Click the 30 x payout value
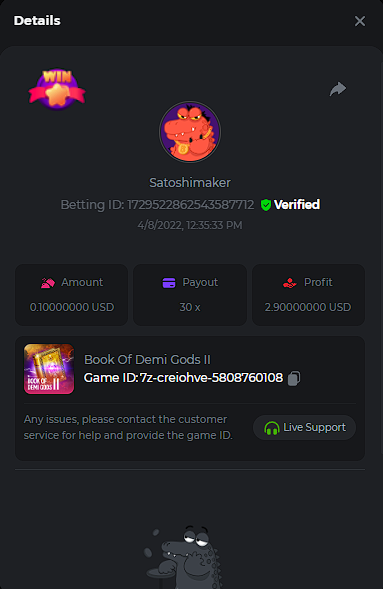Screen dimensions: 383x589 (190, 307)
